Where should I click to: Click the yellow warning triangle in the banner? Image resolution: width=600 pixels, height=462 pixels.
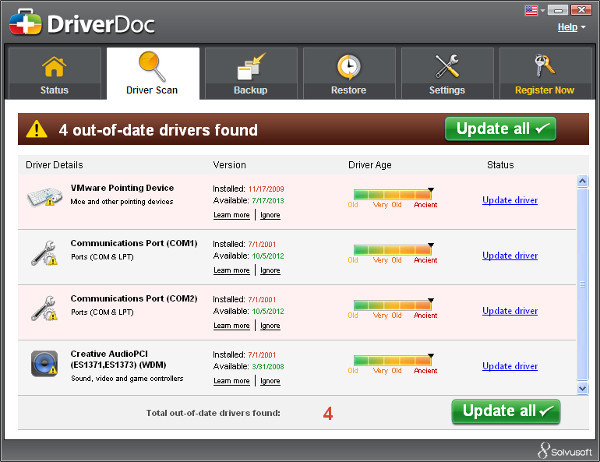[x=37, y=129]
